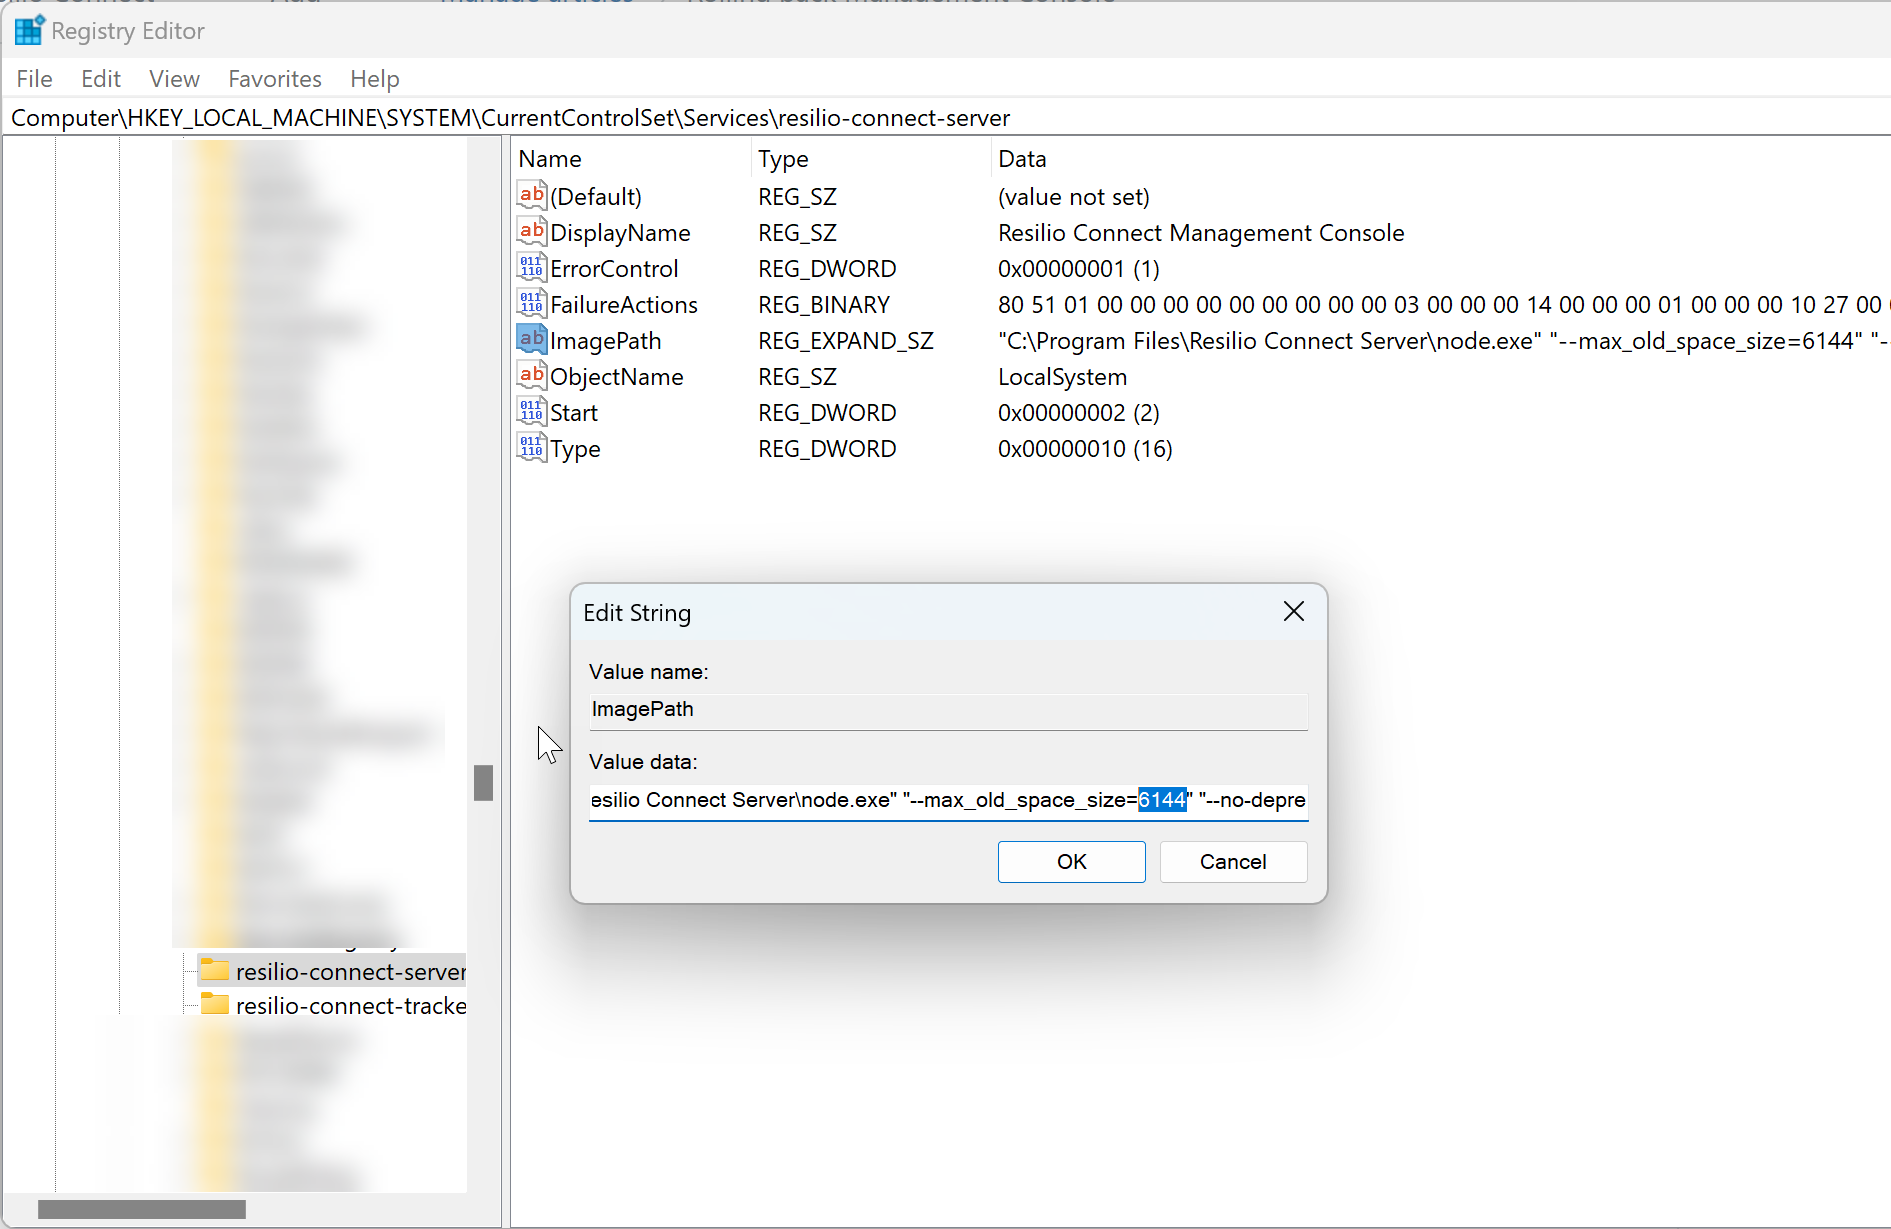1891x1229 pixels.
Task: Open the Edit menu
Action: tap(100, 78)
